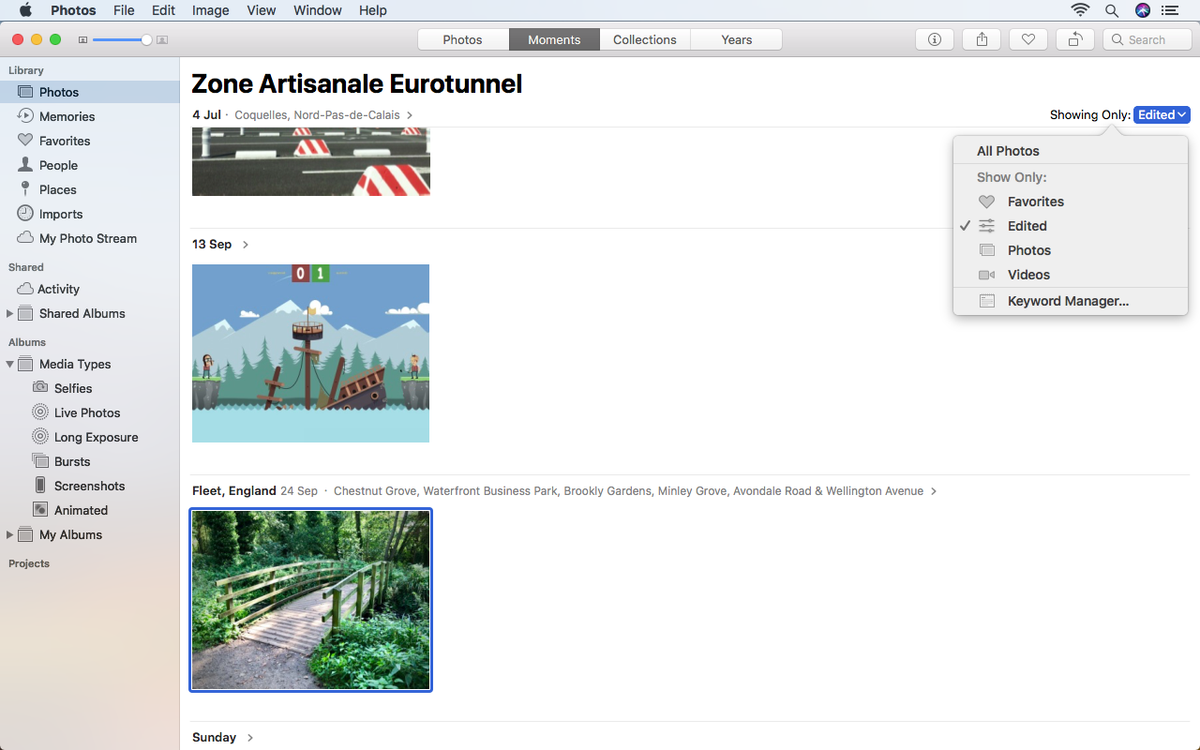Open the photo info panel
The height and width of the screenshot is (750, 1200).
[x=934, y=39]
